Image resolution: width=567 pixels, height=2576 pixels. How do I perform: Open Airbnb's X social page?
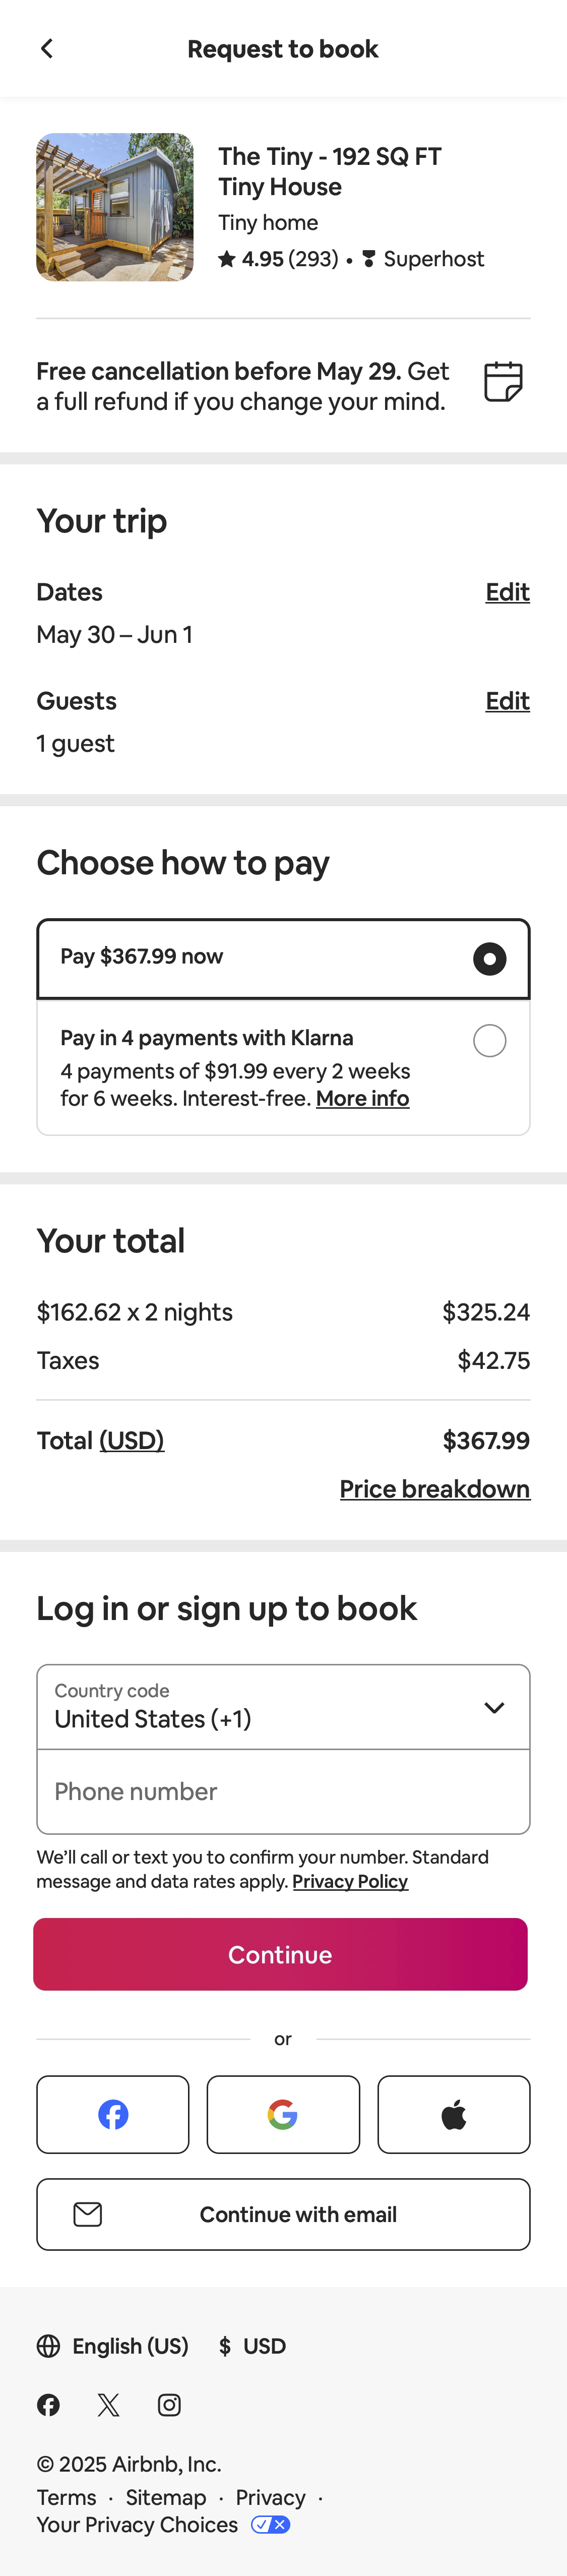click(x=108, y=2404)
